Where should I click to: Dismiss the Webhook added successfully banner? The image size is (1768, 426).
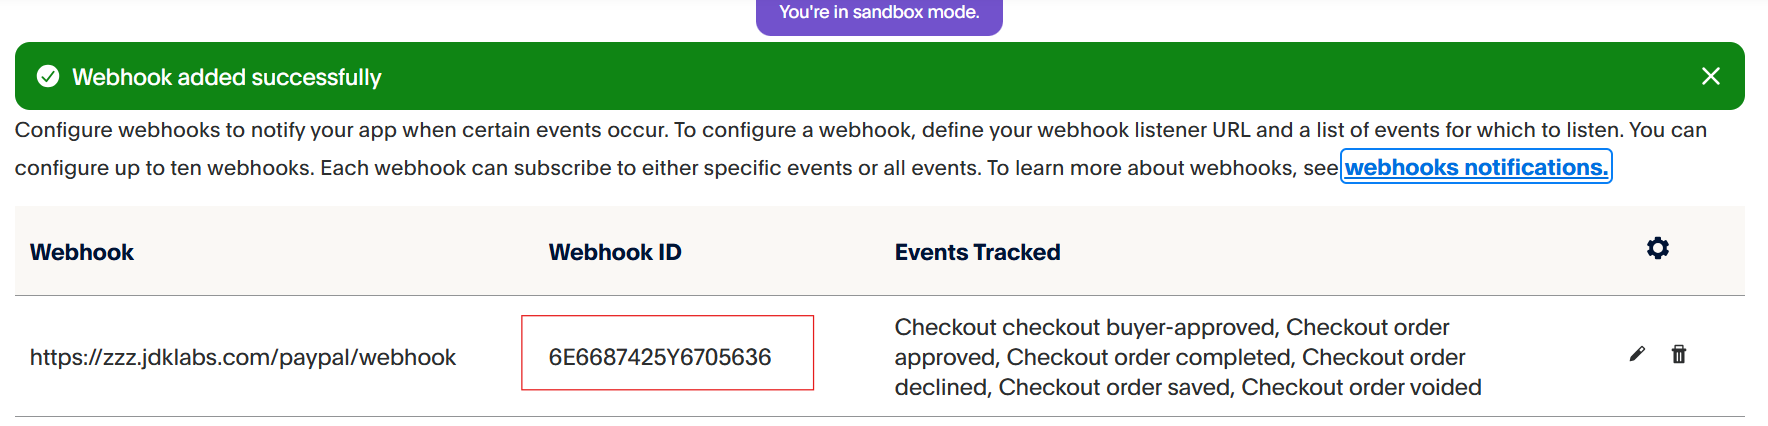pos(1711,76)
